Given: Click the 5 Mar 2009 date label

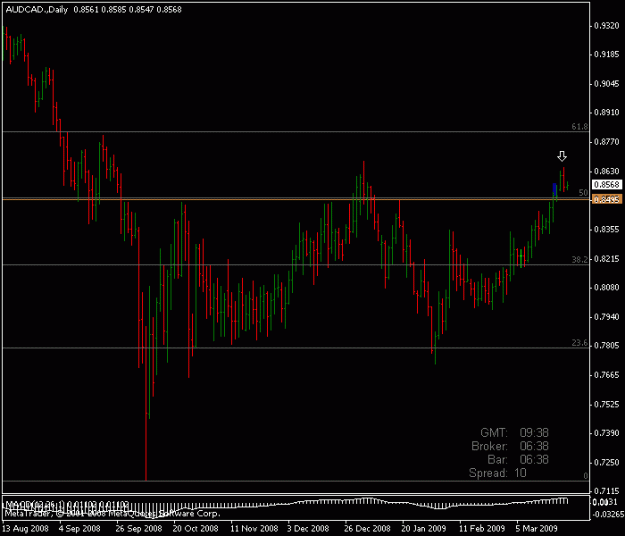Looking at the screenshot, I should click(537, 529).
